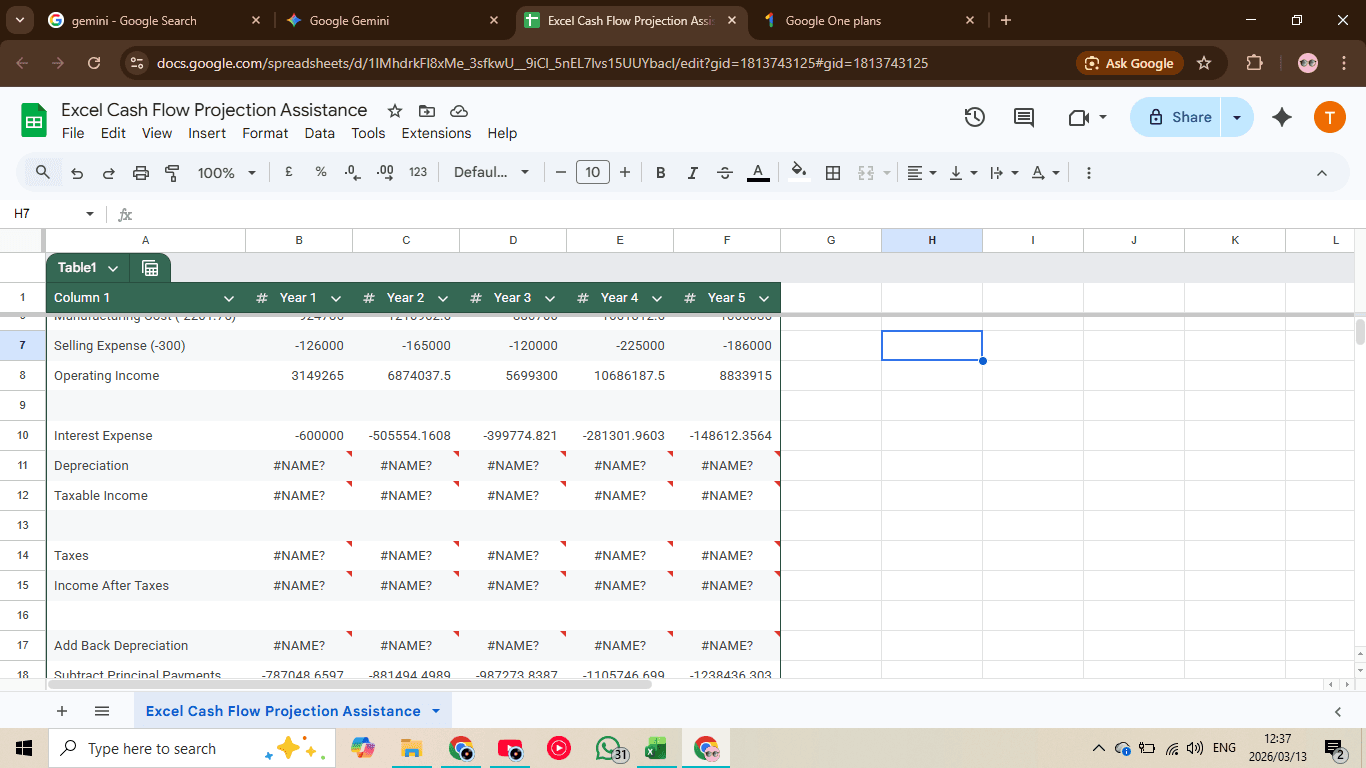Open Year 3 column filter dropdown
This screenshot has height=768, width=1366.
(x=550, y=298)
